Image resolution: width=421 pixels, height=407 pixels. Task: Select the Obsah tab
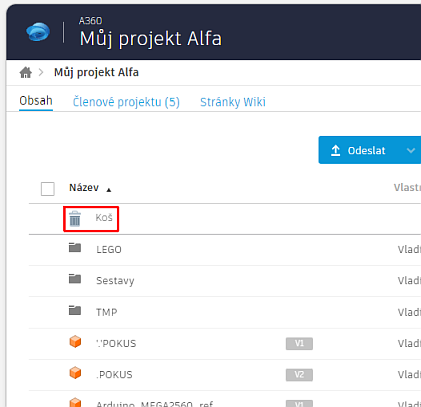[36, 101]
